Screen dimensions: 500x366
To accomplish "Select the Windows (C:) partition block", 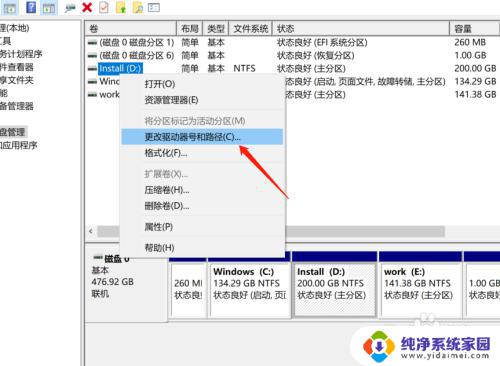I will (249, 289).
